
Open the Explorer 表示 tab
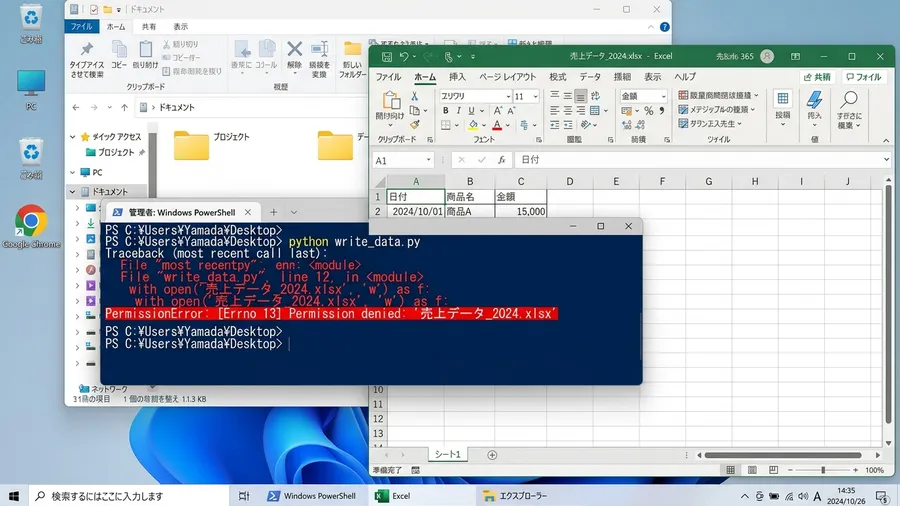[181, 26]
